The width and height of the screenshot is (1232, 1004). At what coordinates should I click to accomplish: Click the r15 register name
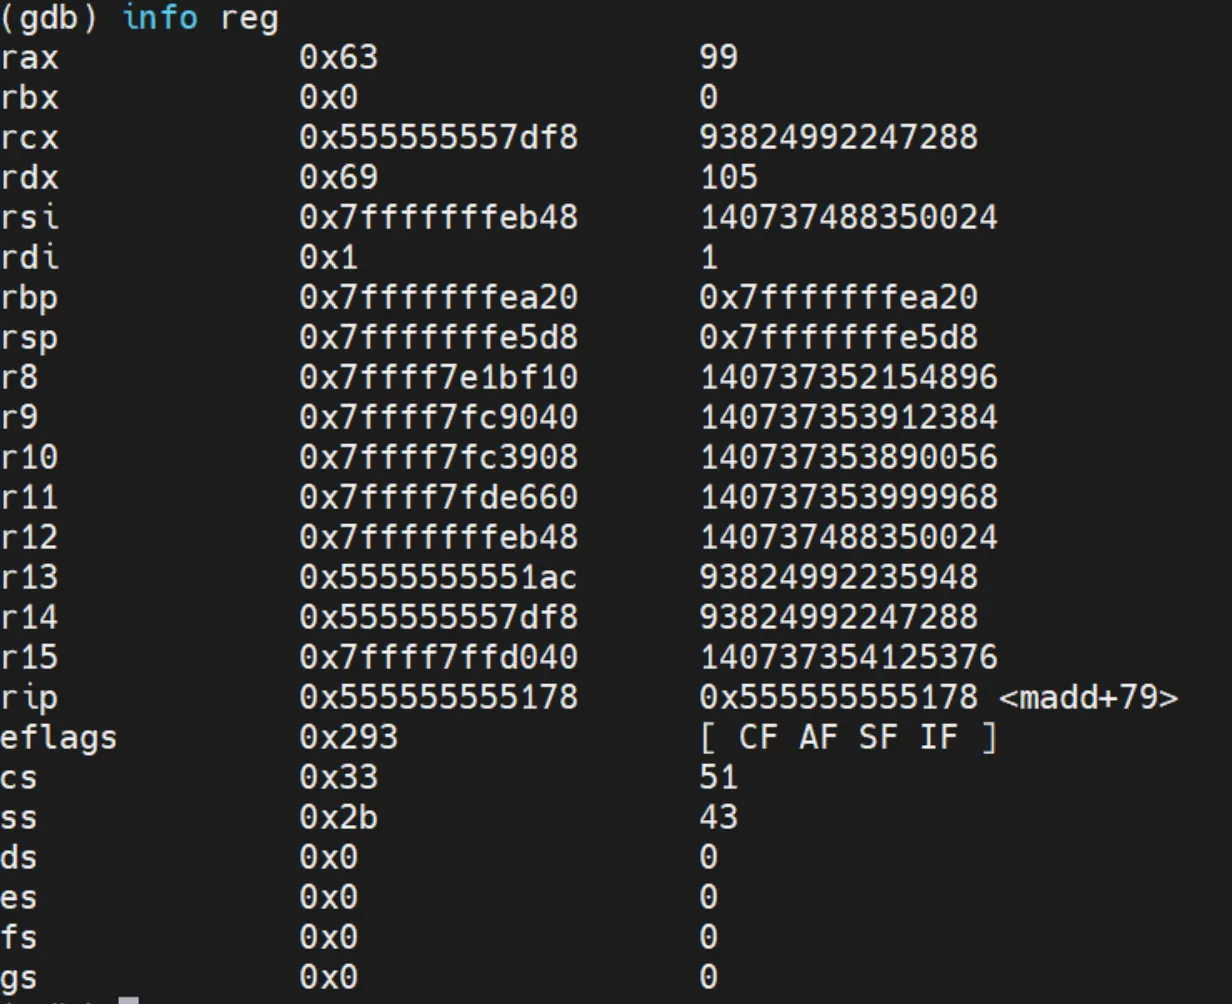click(29, 658)
